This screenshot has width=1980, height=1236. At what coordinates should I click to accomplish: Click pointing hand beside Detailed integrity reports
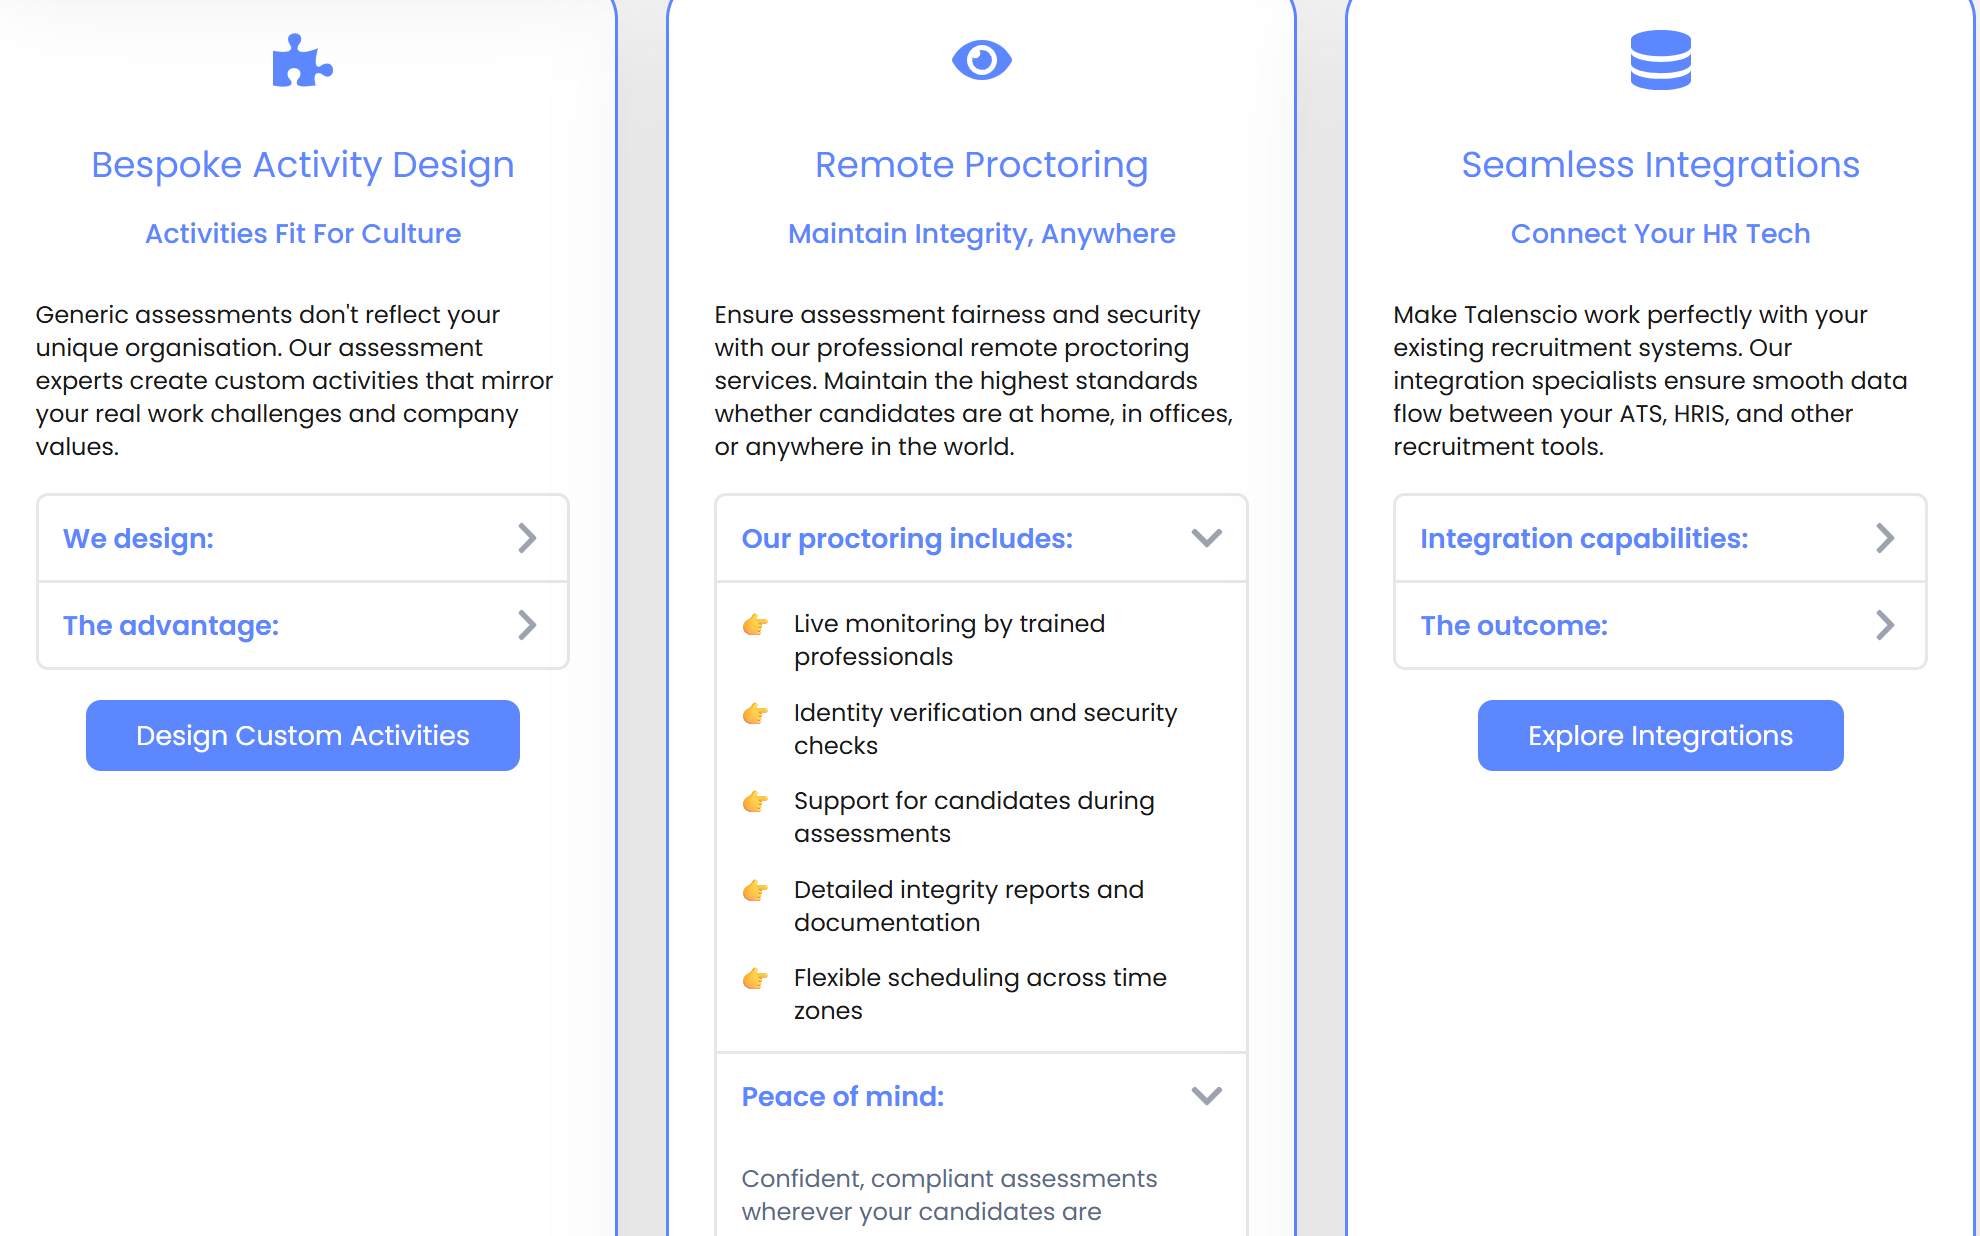coord(756,891)
